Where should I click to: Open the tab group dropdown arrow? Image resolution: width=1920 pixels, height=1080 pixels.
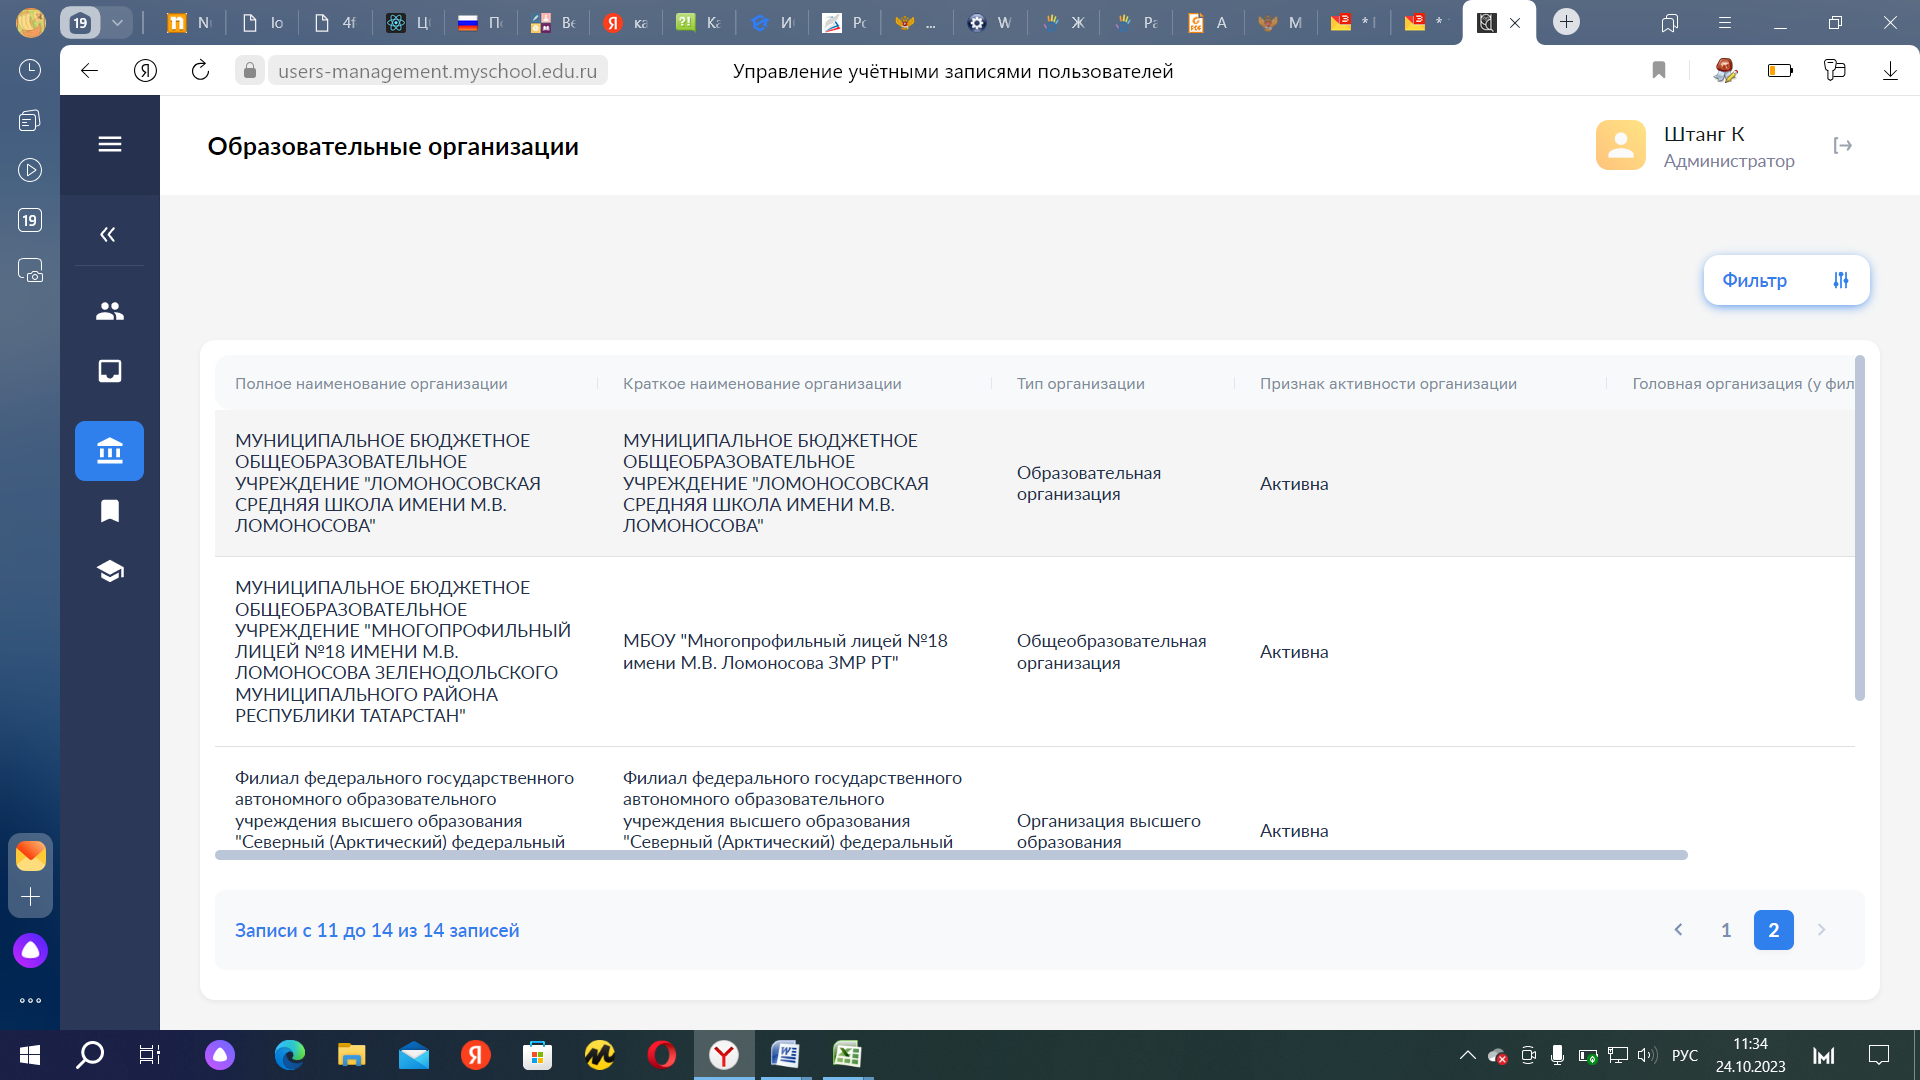(117, 22)
